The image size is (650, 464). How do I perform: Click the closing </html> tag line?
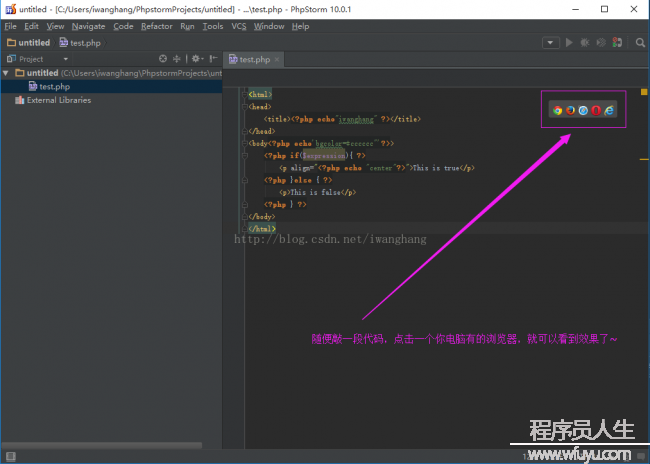[262, 228]
